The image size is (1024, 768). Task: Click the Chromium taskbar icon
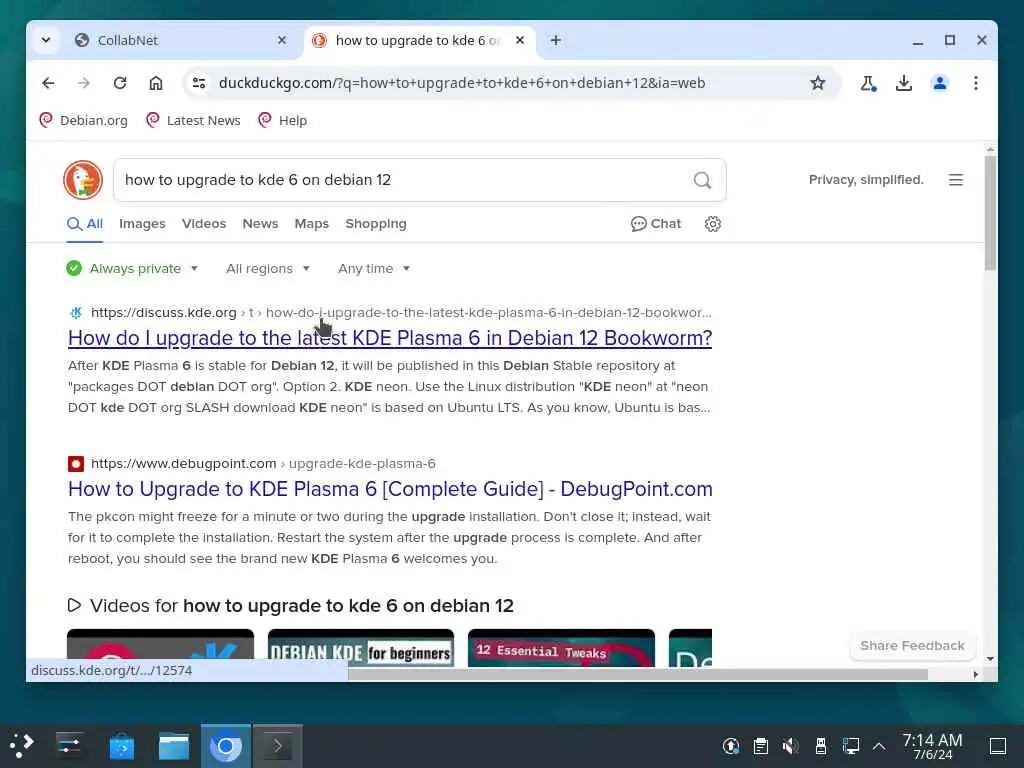[225, 745]
